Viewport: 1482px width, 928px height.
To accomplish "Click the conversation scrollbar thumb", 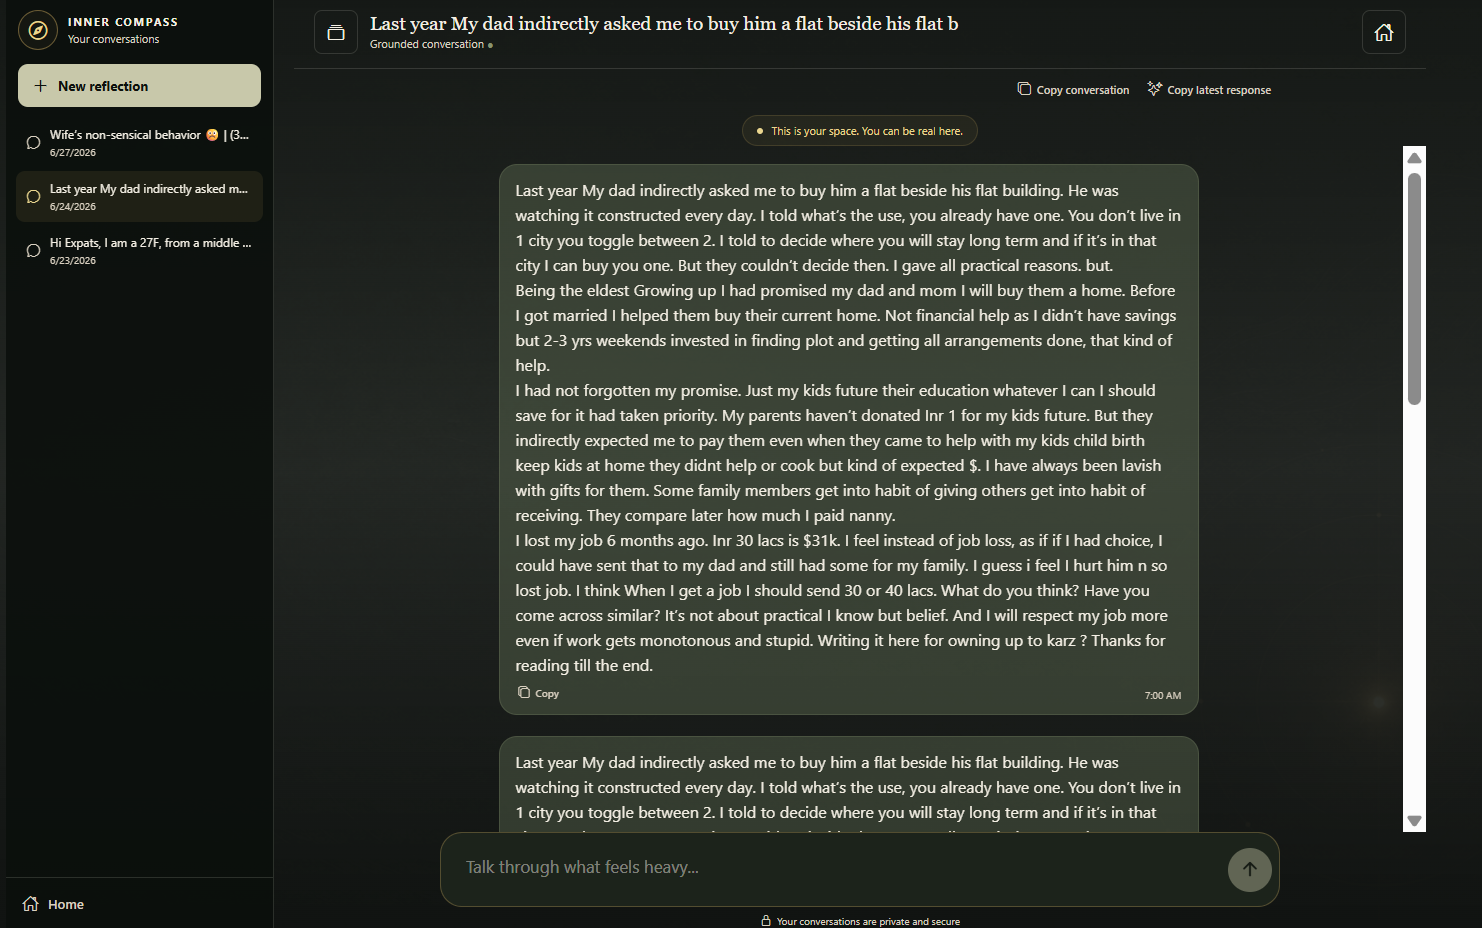I will click(1414, 289).
